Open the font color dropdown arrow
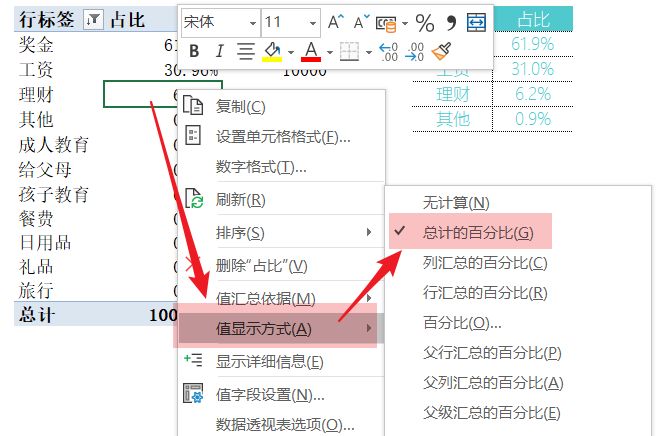Screen dimensions: 664x436 (x=330, y=52)
